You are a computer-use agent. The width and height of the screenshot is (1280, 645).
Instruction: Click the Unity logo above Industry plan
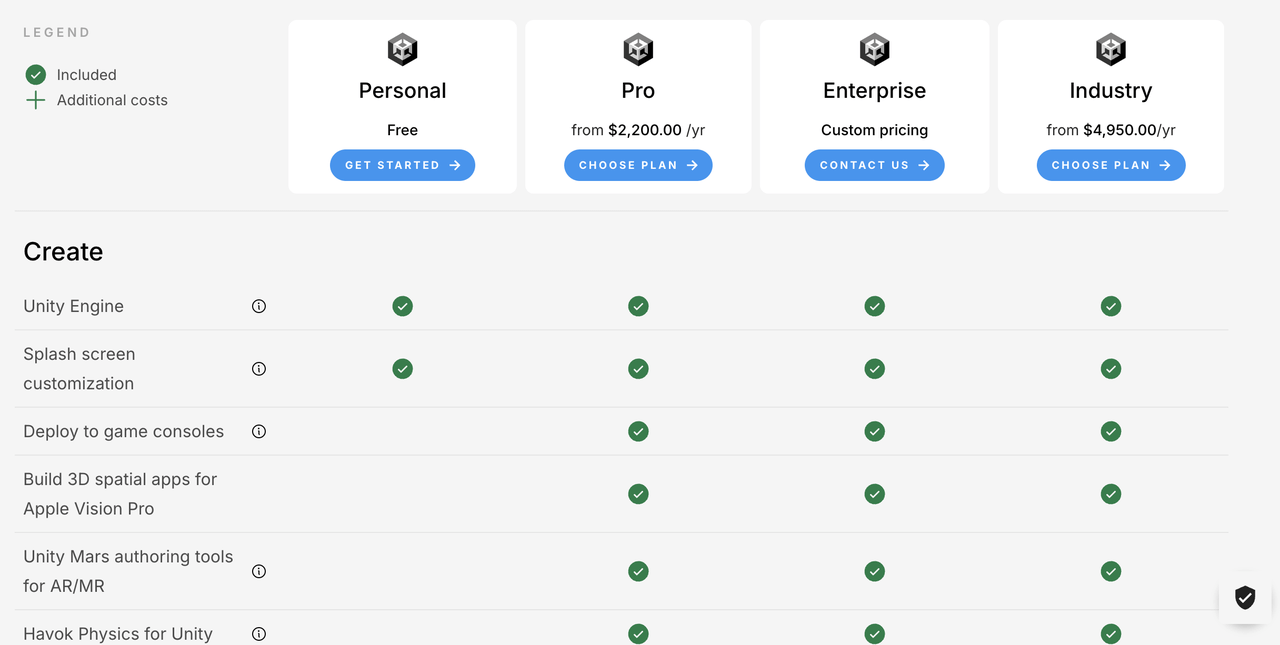click(x=1110, y=49)
